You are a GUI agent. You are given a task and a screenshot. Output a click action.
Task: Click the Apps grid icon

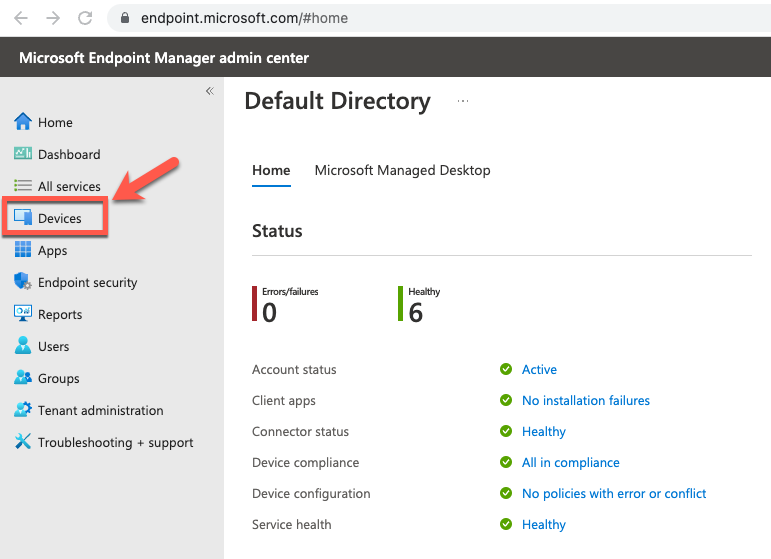click(x=23, y=249)
